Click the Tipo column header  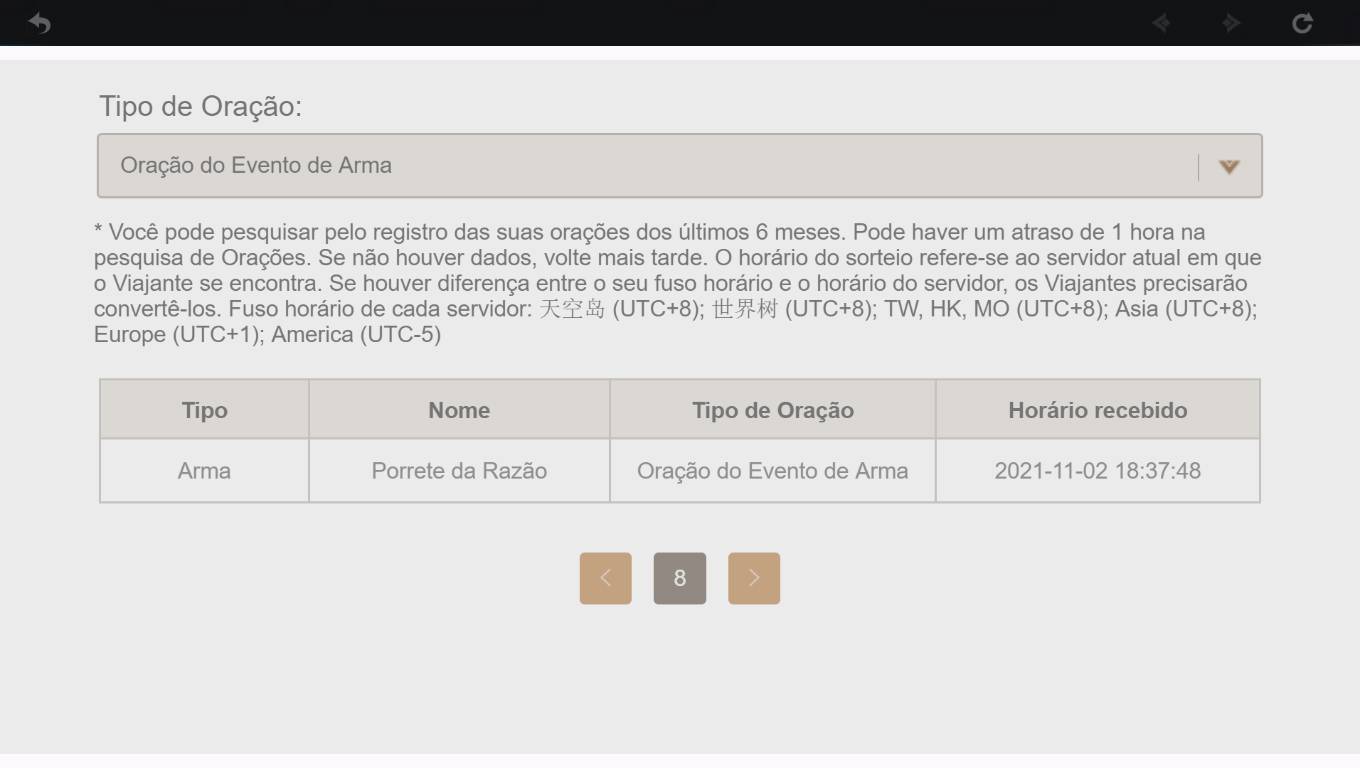[x=204, y=410]
